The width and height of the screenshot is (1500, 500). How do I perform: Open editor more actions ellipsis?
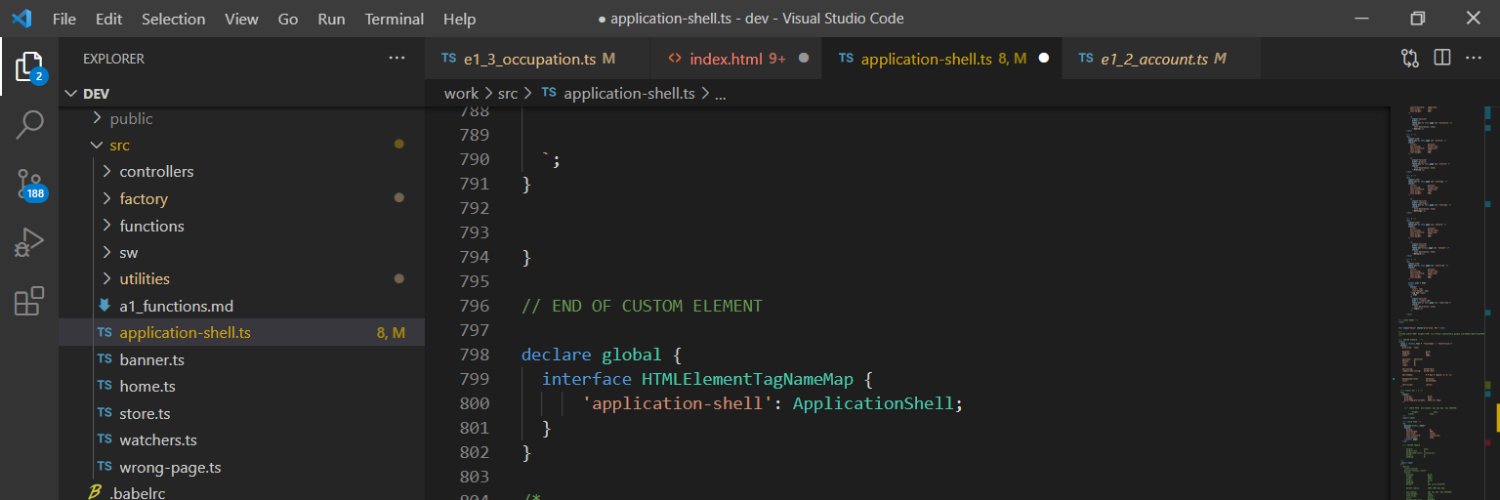pos(1473,59)
